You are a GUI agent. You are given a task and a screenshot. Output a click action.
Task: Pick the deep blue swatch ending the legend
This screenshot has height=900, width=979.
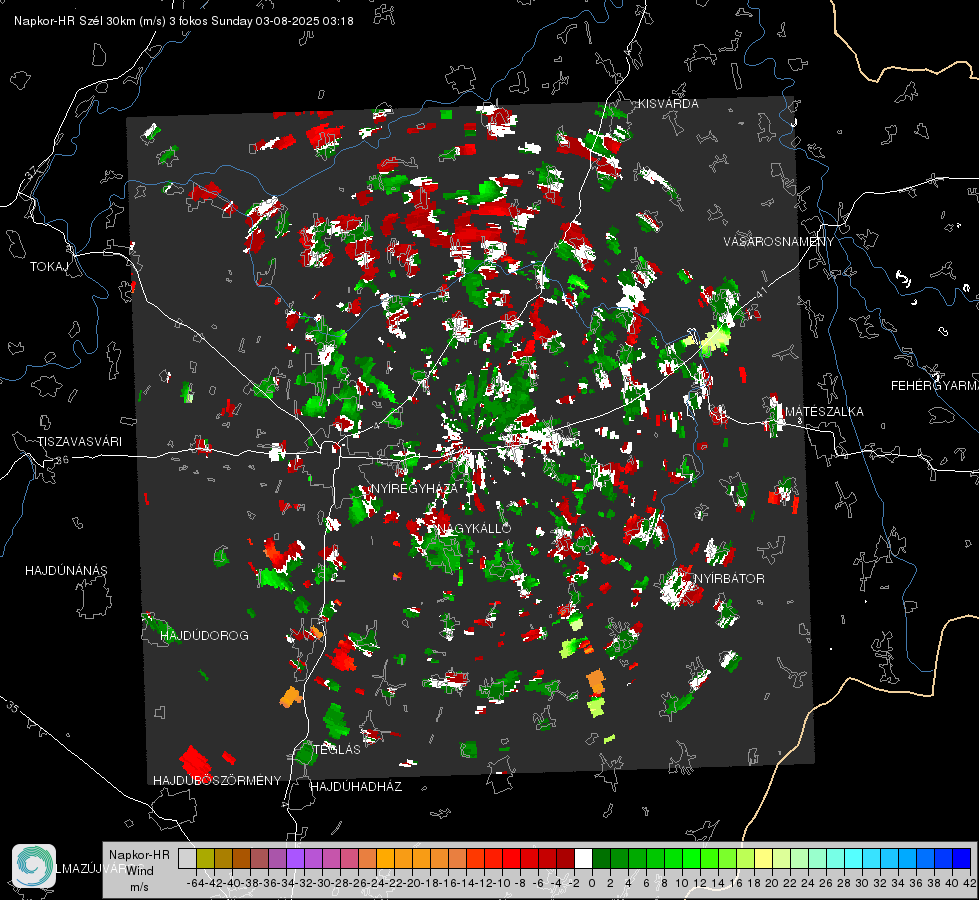(962, 859)
